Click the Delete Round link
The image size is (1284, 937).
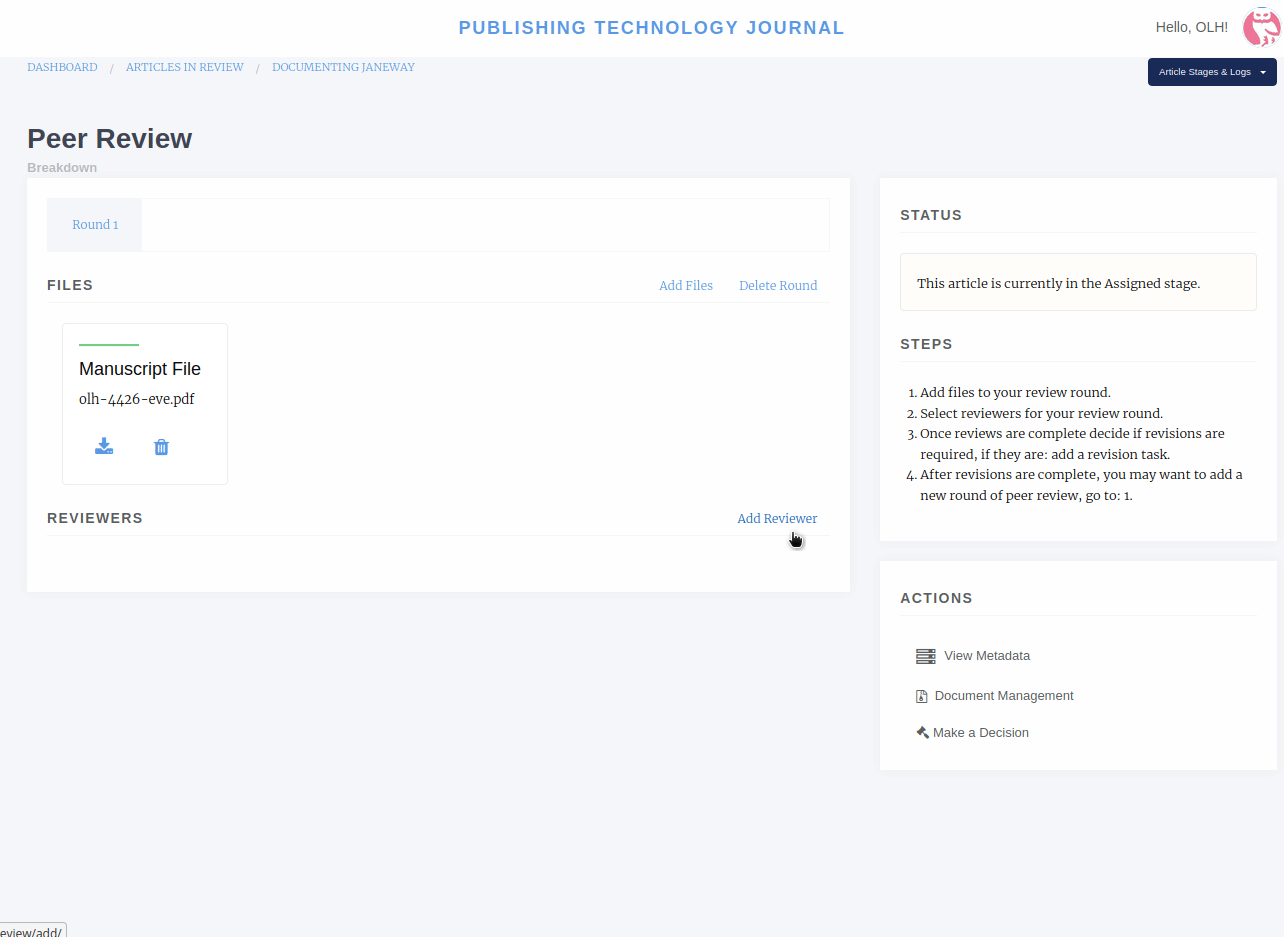point(777,286)
